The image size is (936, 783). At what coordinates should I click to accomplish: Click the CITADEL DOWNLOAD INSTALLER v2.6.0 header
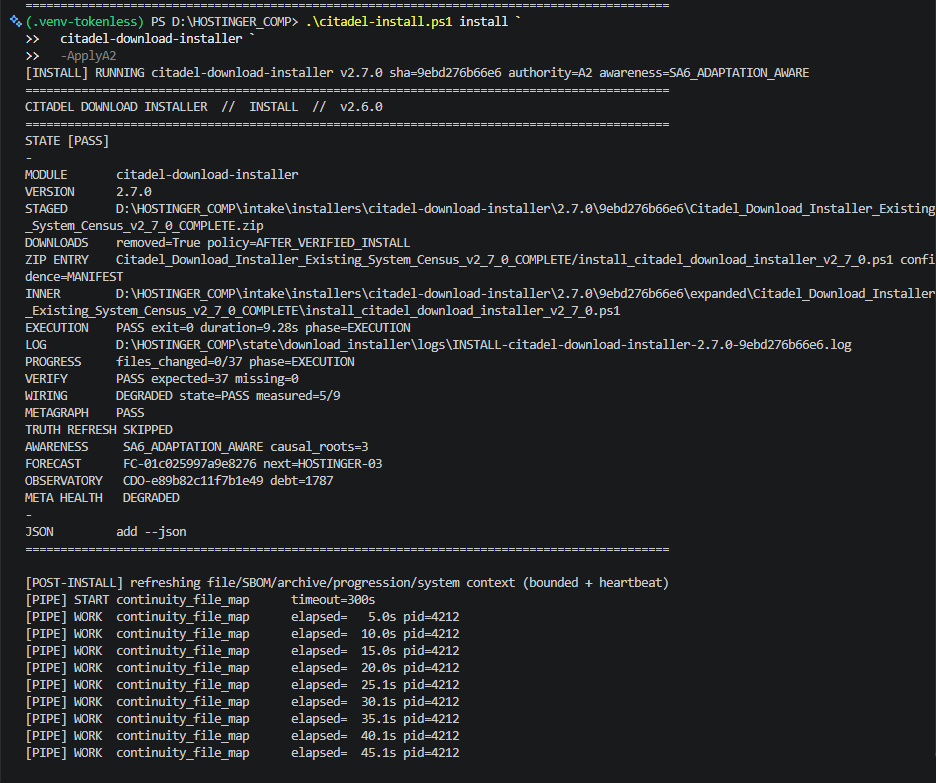[204, 107]
